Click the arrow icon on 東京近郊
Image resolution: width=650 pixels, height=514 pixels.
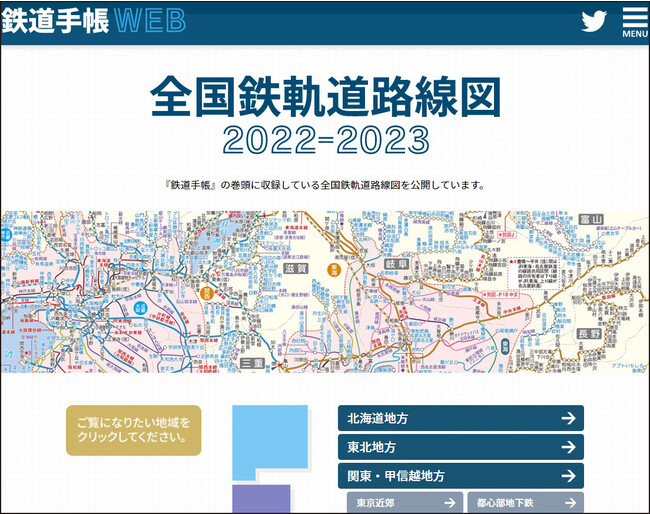click(x=450, y=503)
